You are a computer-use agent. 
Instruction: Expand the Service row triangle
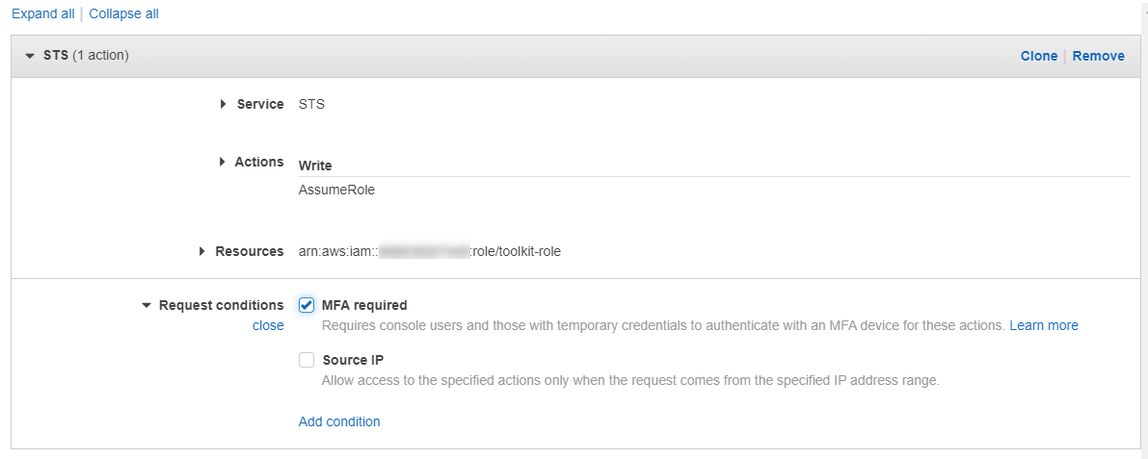[x=223, y=105]
